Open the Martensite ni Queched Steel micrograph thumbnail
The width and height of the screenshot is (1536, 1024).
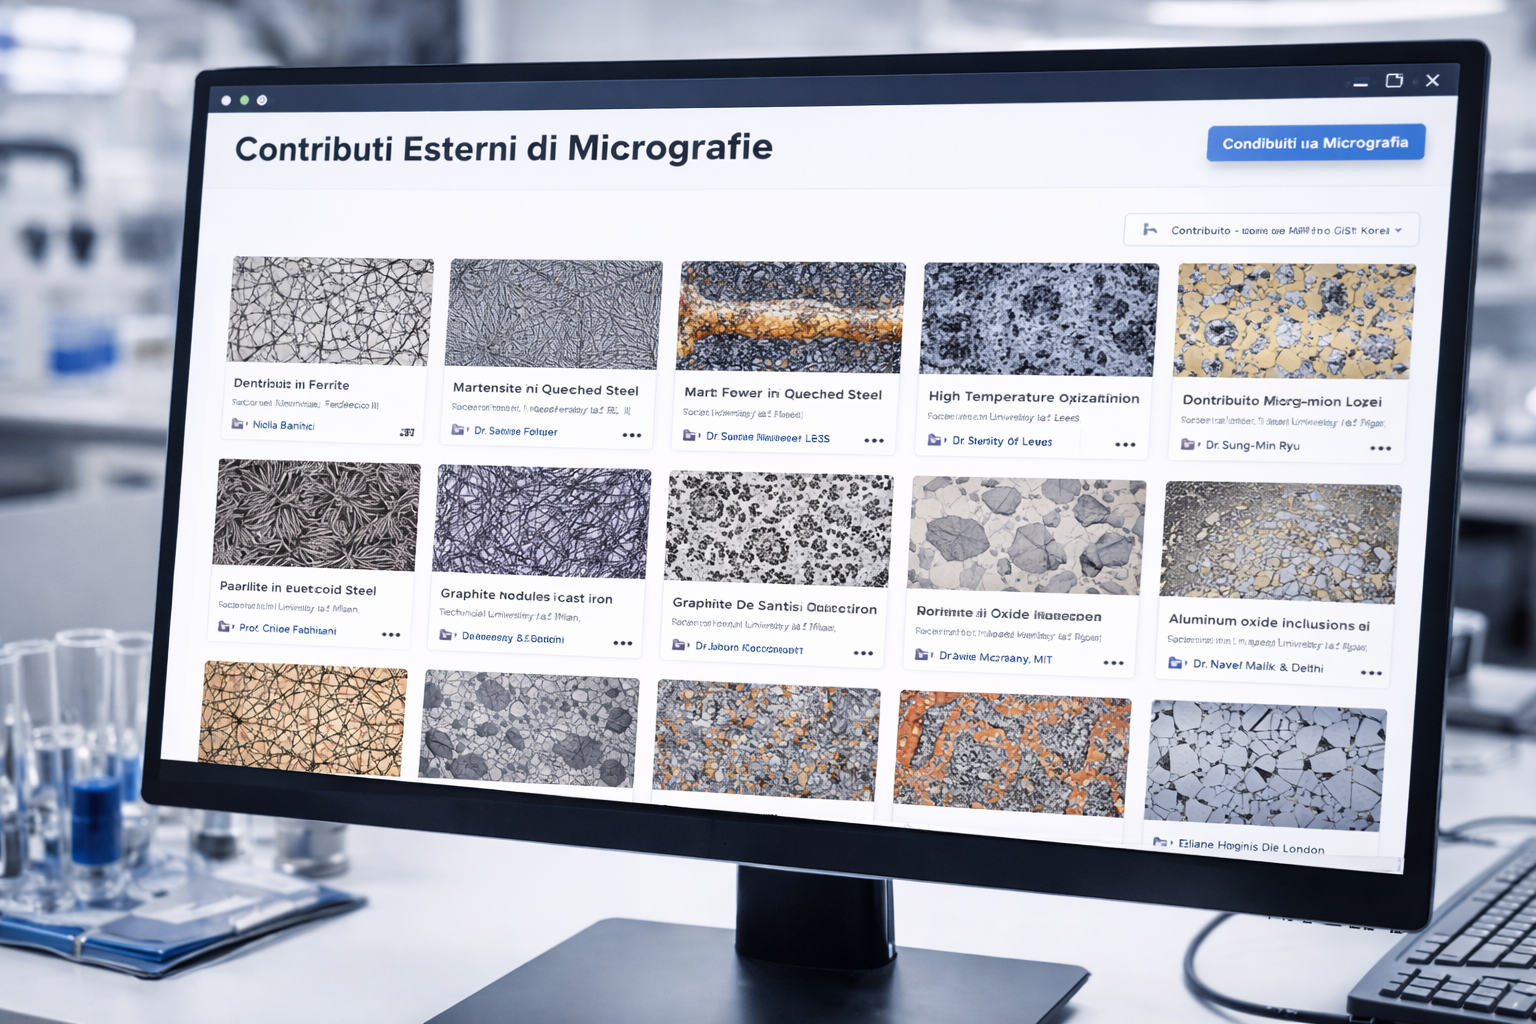click(553, 314)
